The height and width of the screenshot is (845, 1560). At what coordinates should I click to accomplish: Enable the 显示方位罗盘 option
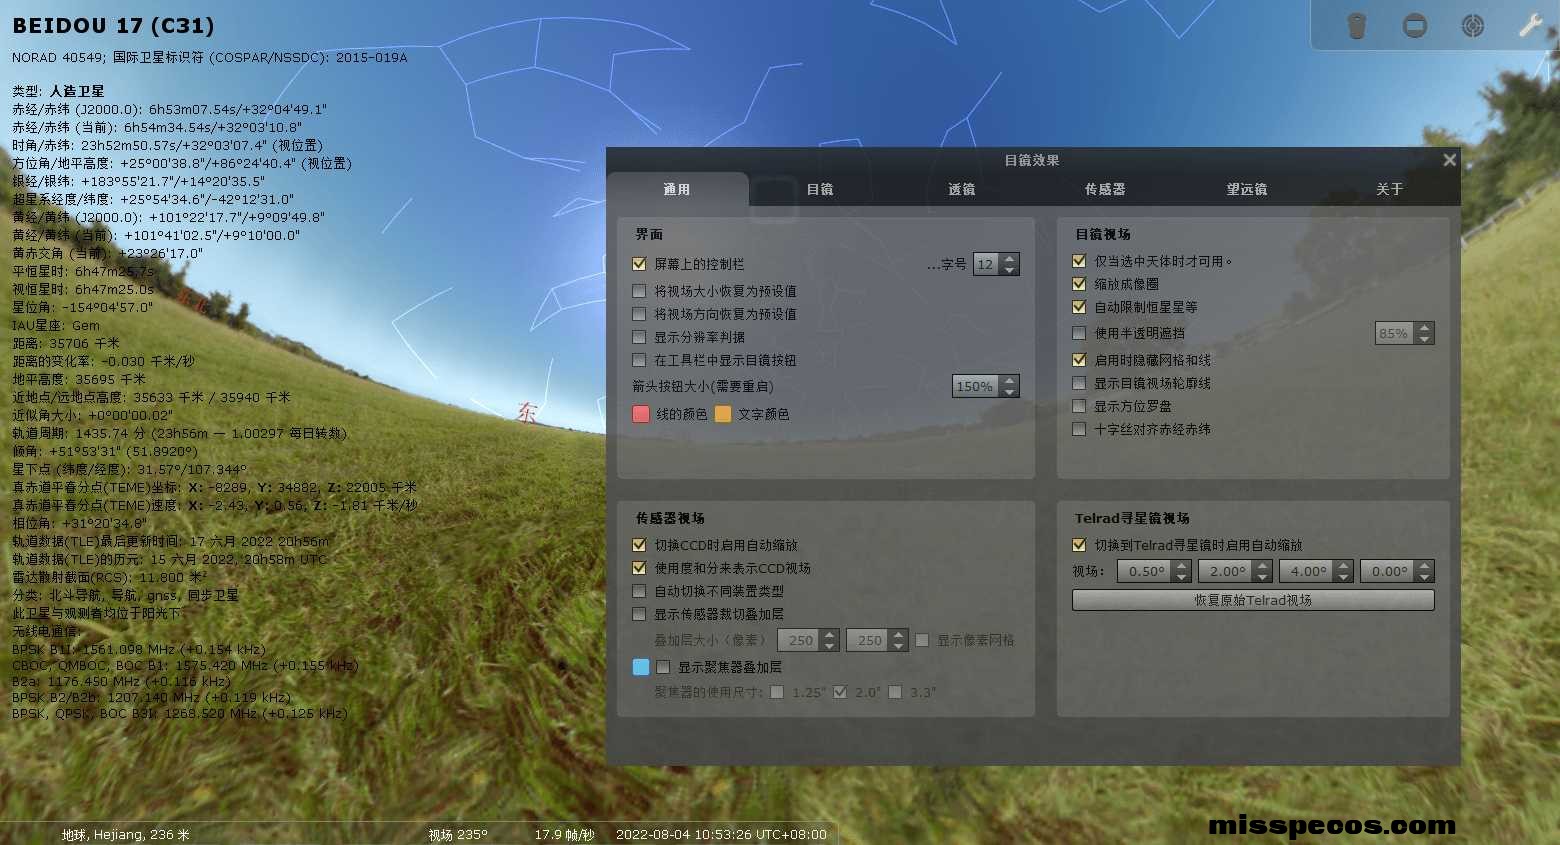[1079, 406]
